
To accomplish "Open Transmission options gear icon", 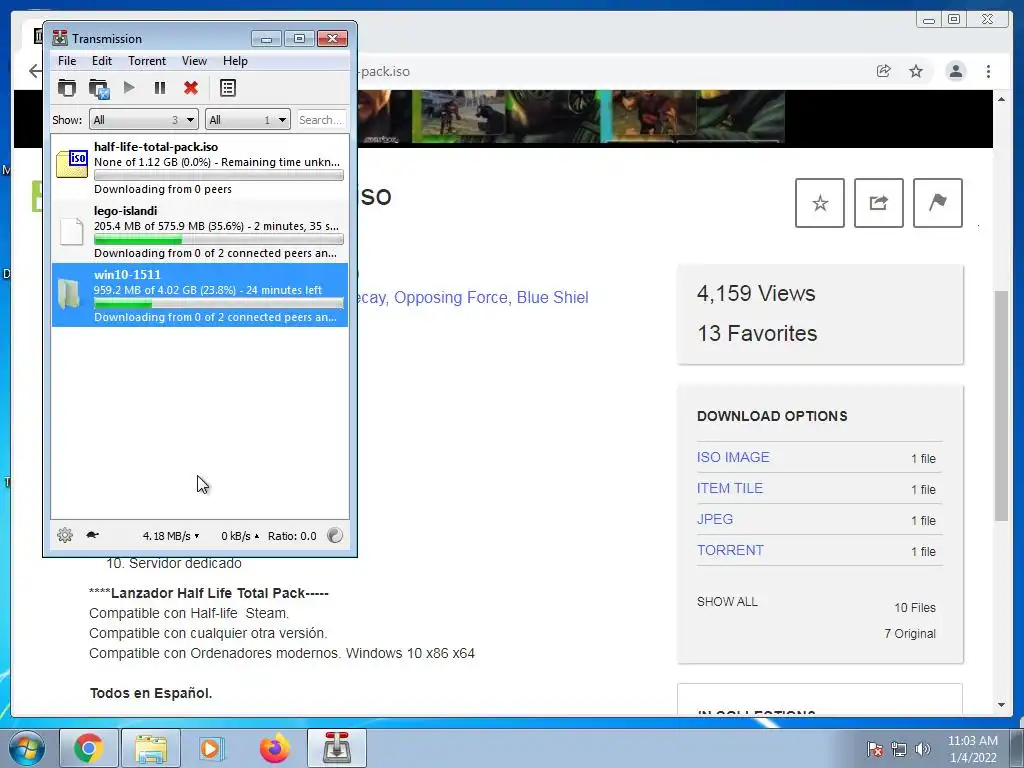I will (65, 536).
